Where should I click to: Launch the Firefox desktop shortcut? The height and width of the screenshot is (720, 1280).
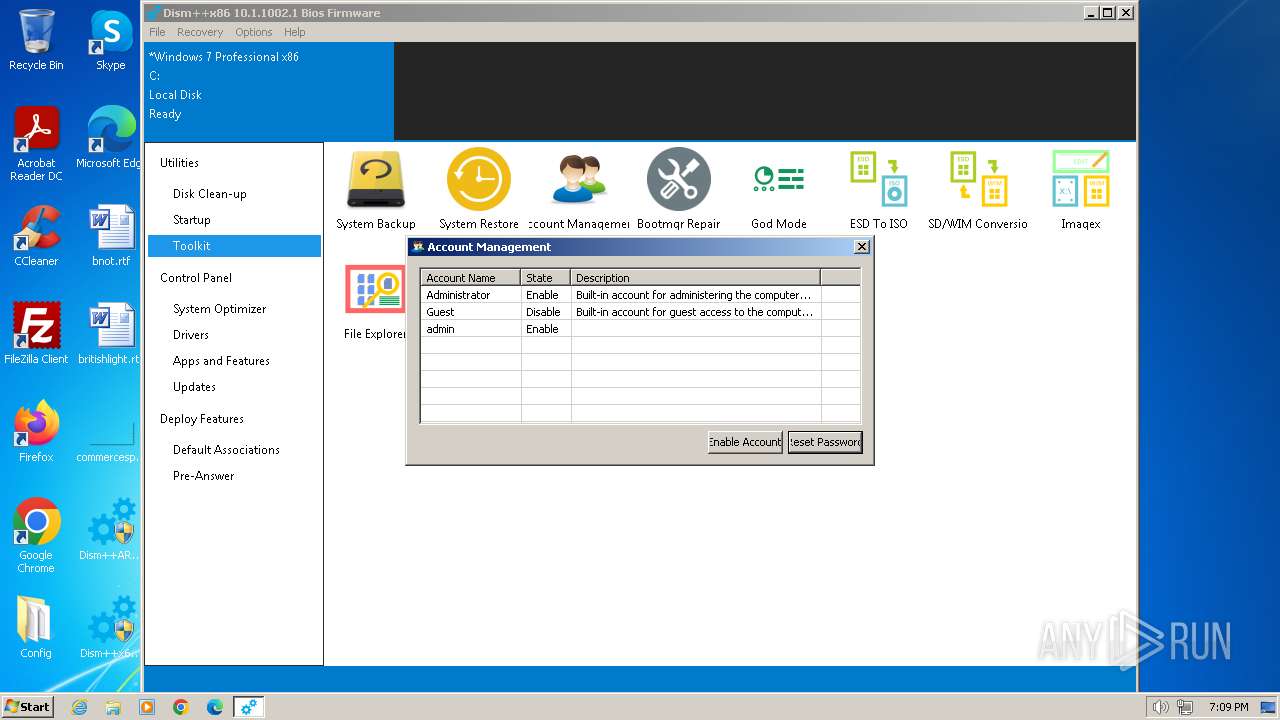[x=36, y=432]
